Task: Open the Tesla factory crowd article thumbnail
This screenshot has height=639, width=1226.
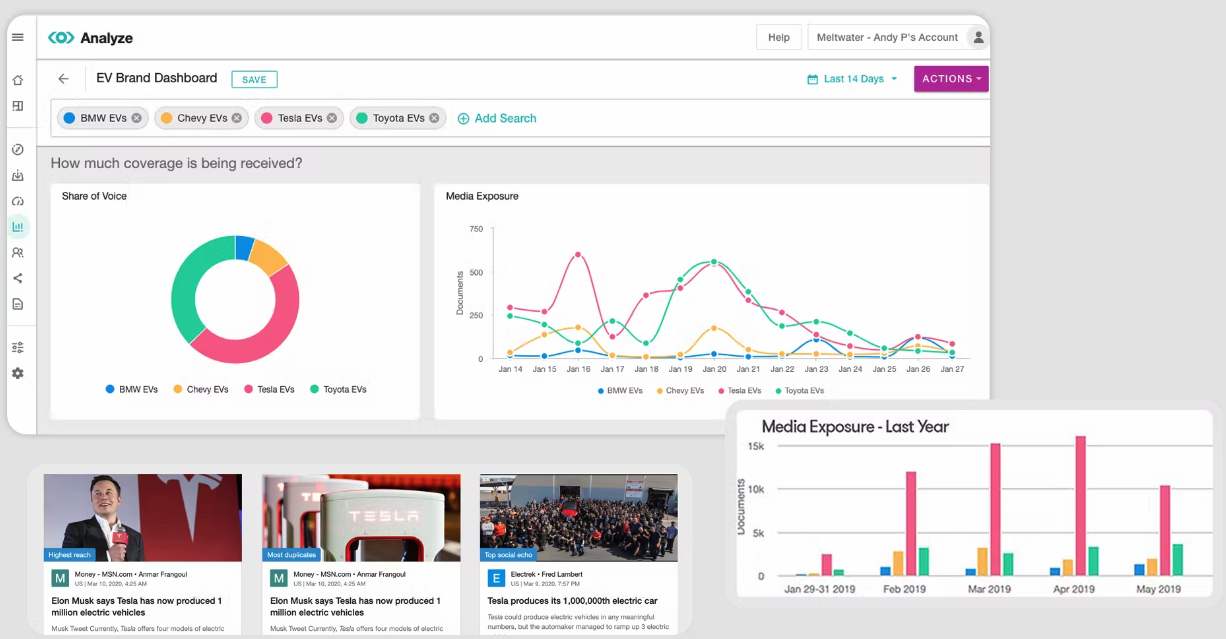Action: [578, 517]
